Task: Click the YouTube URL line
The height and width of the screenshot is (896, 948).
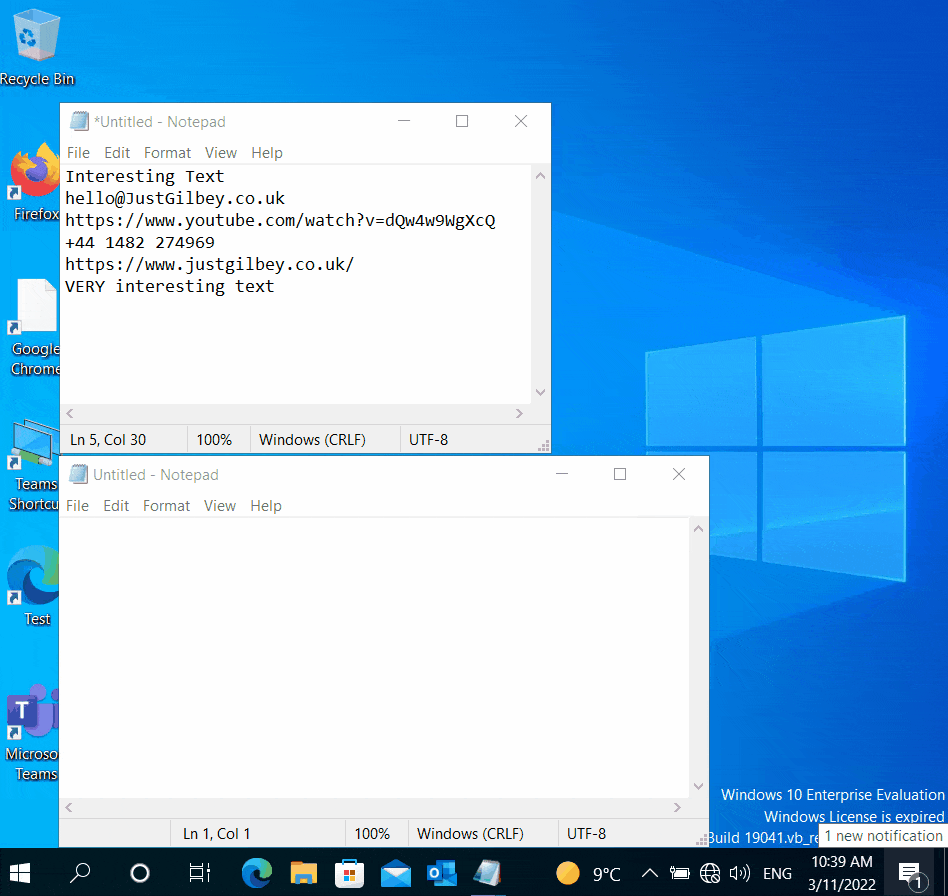Action: tap(280, 221)
